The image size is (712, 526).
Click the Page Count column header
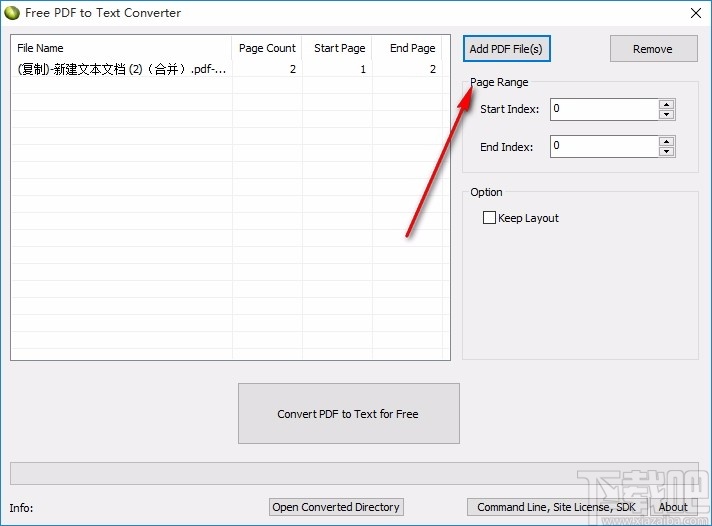pos(267,48)
